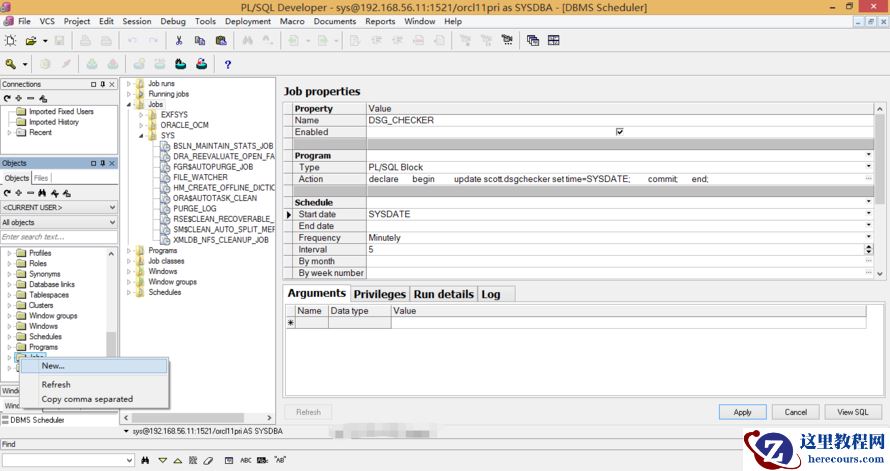Viewport: 890px width, 471px height.
Task: Expand the ORACLE_OCM folder
Action: (x=141, y=125)
